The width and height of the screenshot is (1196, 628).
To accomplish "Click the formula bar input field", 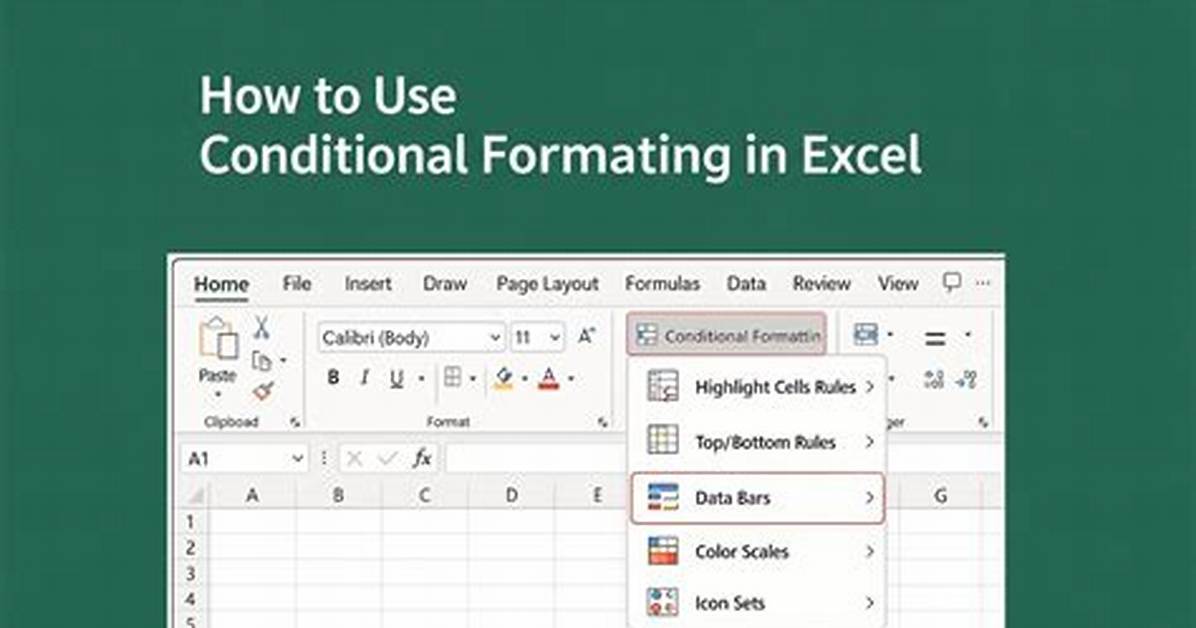I will point(536,459).
